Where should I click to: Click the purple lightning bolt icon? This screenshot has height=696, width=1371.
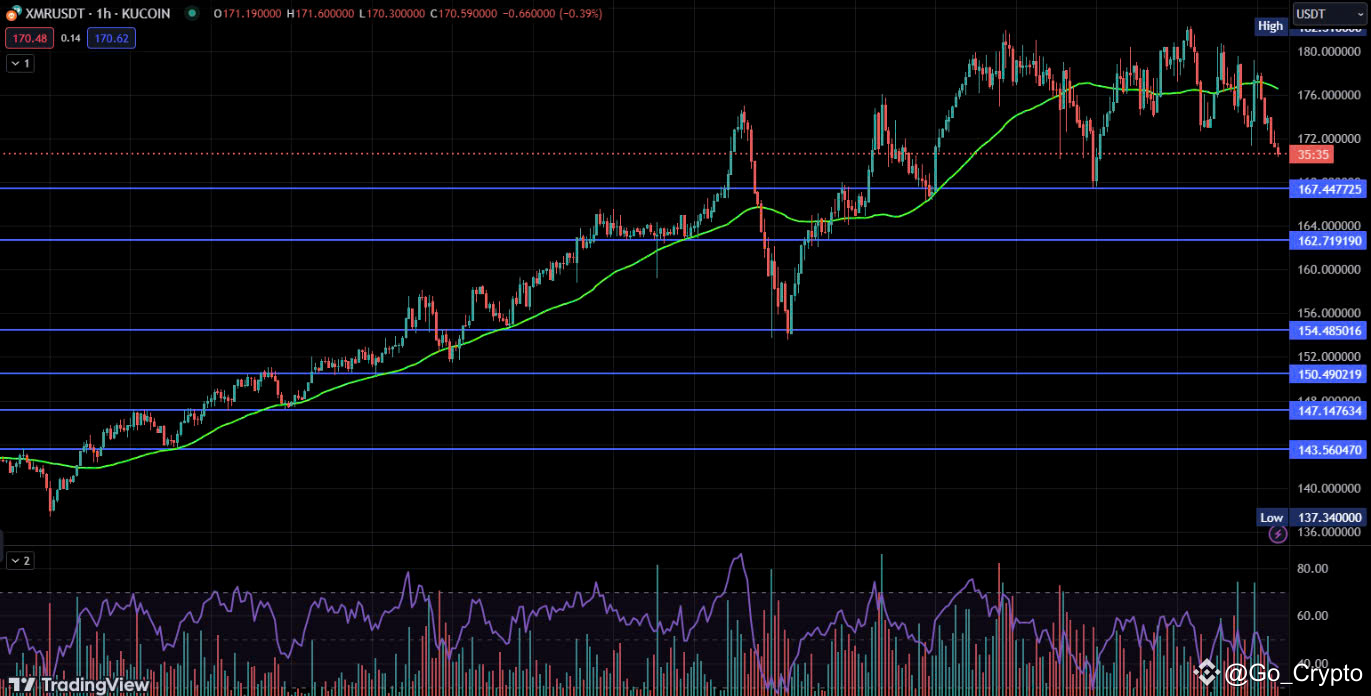pos(1277,535)
